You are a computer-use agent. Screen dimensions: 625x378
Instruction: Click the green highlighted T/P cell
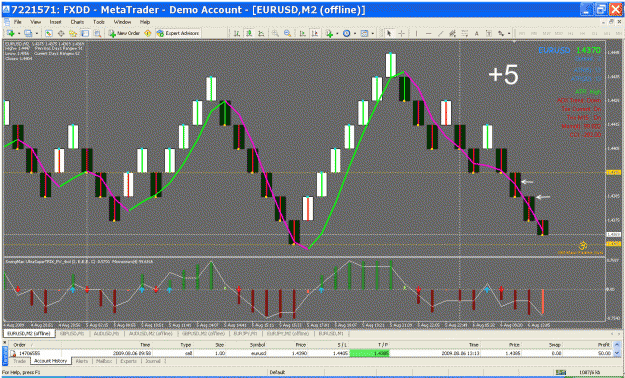(x=369, y=353)
